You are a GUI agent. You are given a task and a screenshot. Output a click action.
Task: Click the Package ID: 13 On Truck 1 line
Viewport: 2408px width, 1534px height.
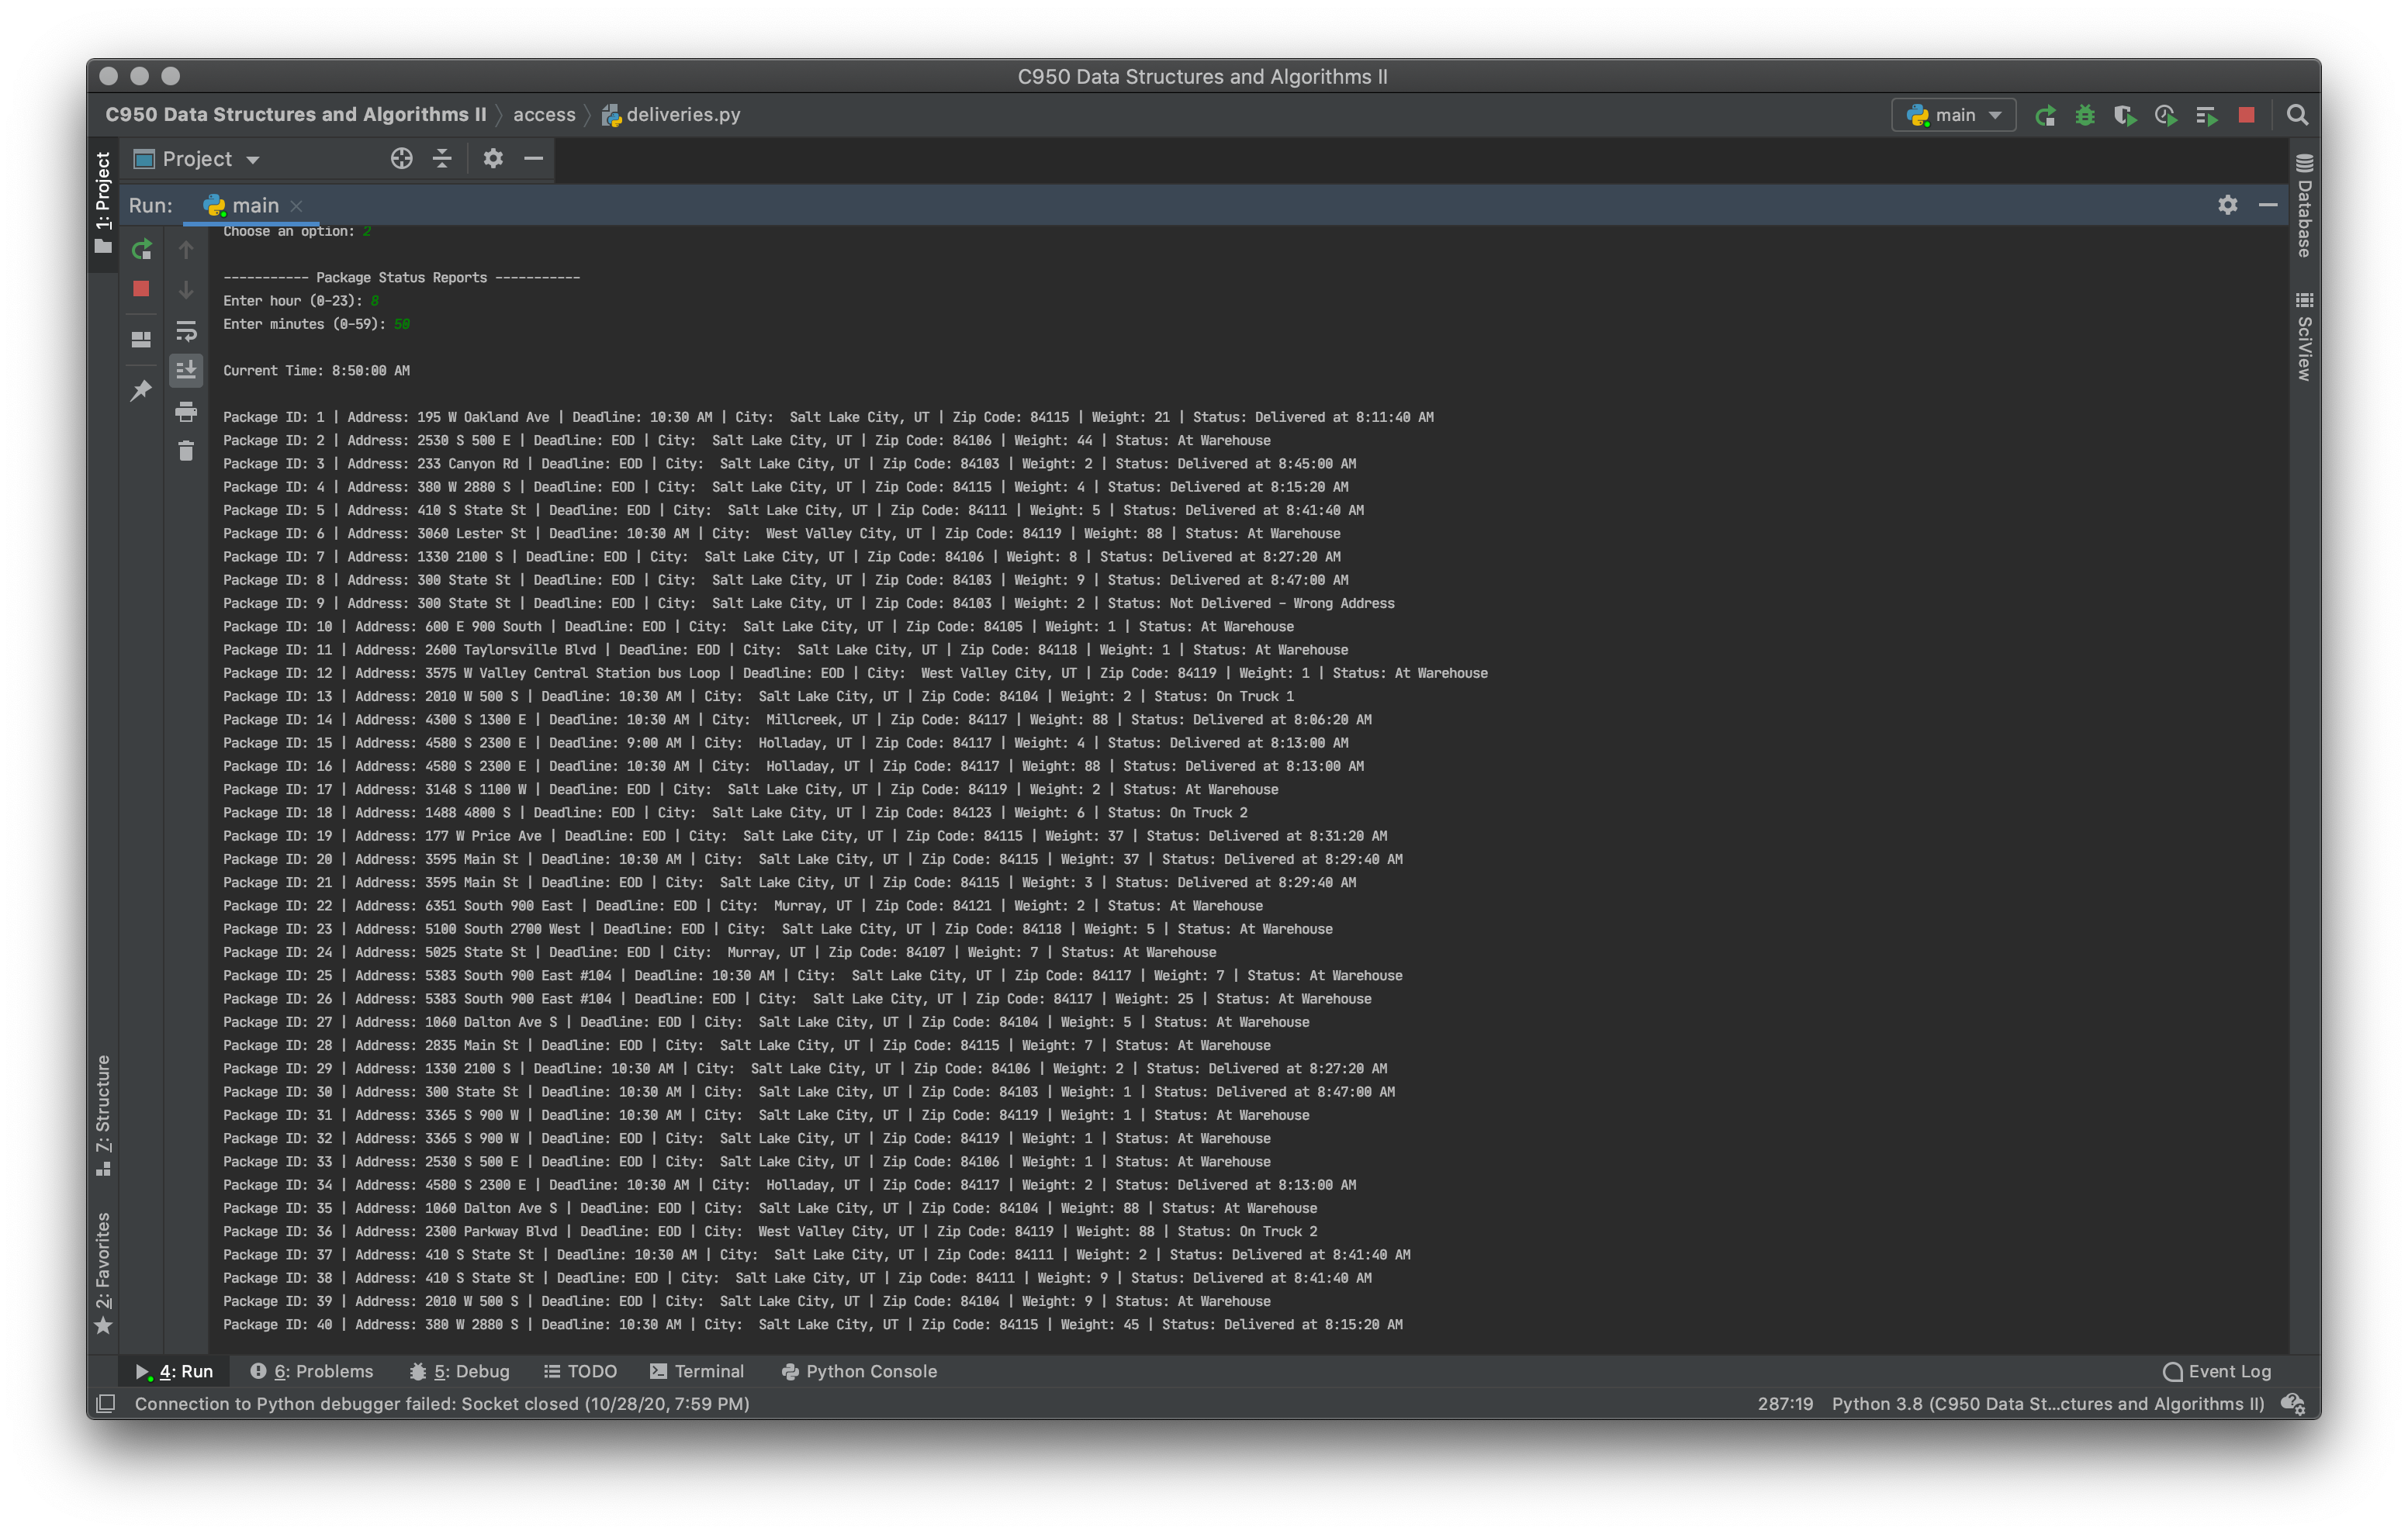(x=758, y=696)
